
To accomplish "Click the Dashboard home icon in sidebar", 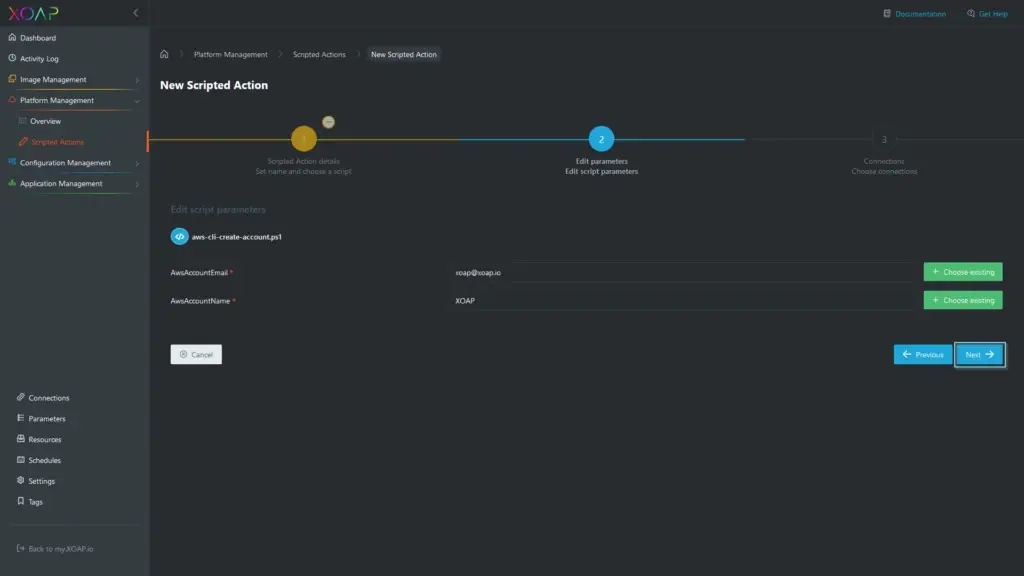I will point(12,37).
